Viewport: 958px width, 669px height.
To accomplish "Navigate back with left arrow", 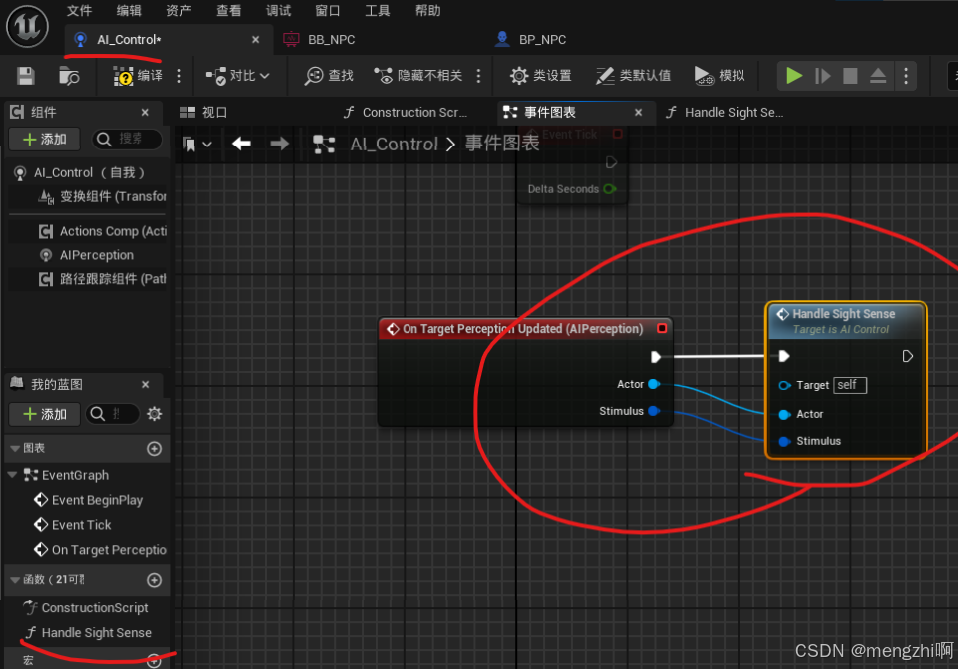I will [x=241, y=144].
